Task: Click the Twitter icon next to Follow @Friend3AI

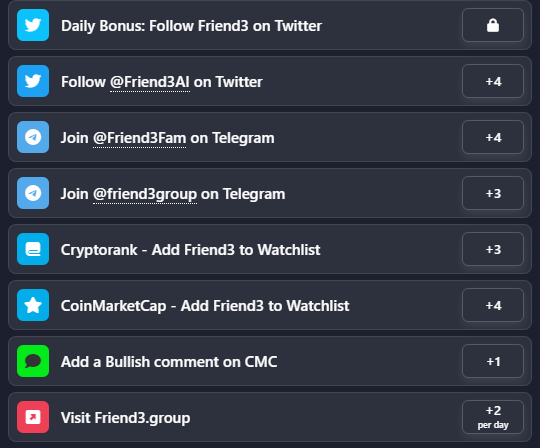Action: (33, 81)
